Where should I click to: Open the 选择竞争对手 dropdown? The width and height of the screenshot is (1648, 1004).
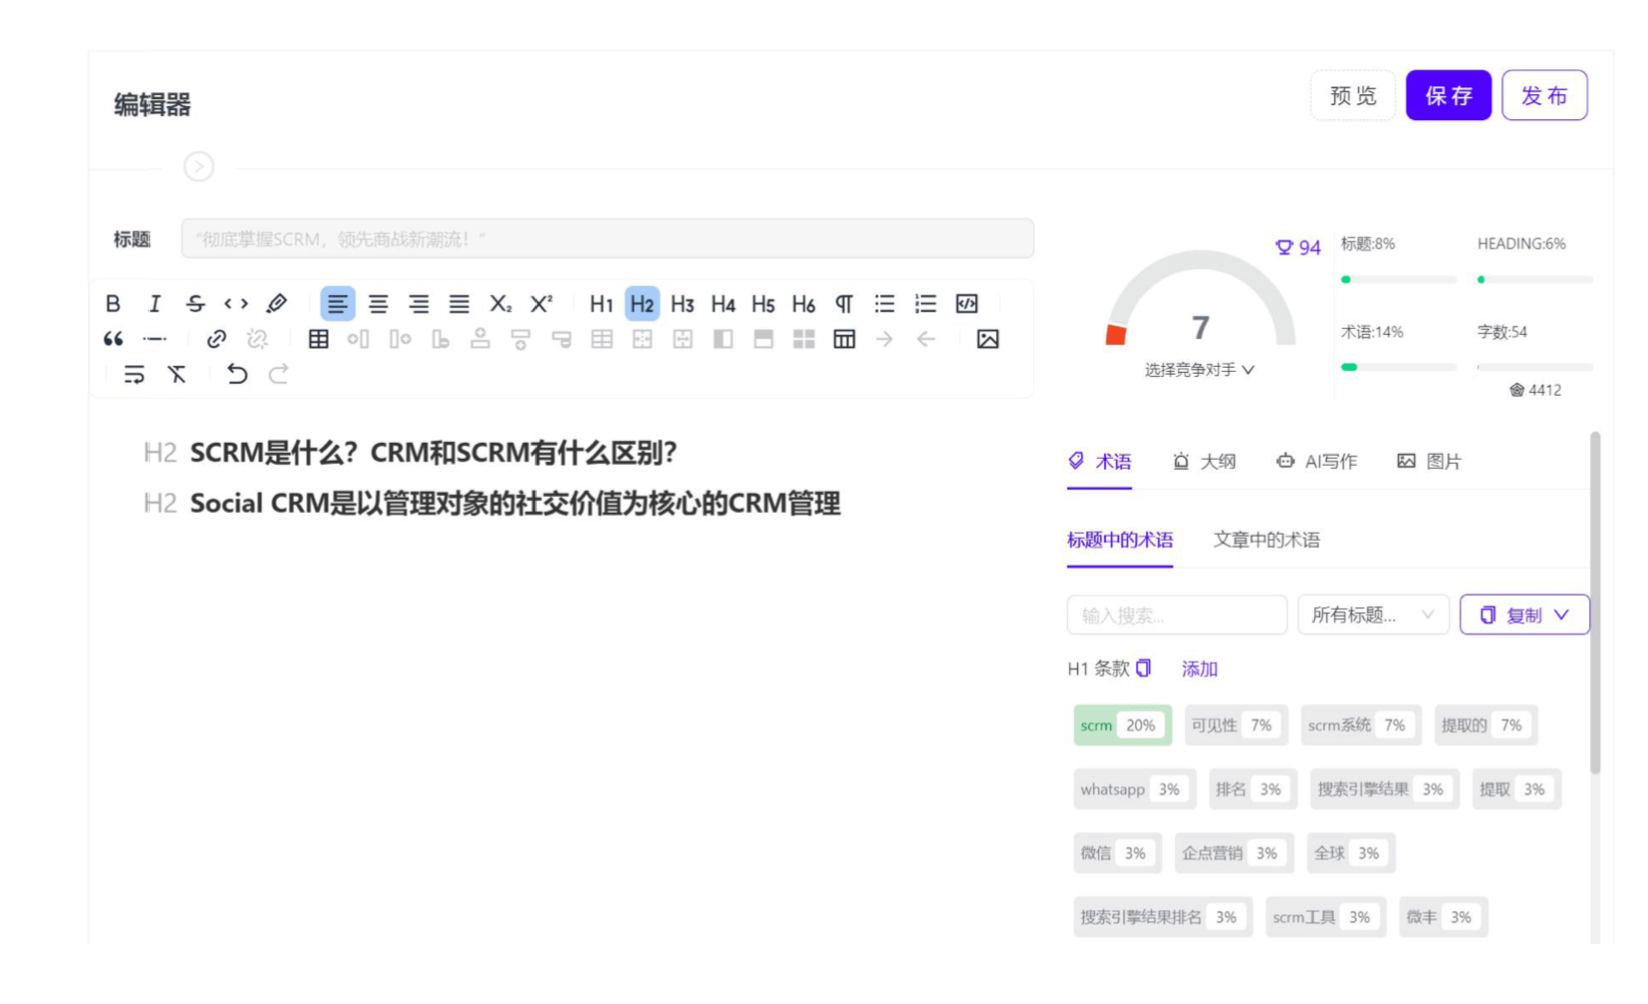pos(1199,370)
